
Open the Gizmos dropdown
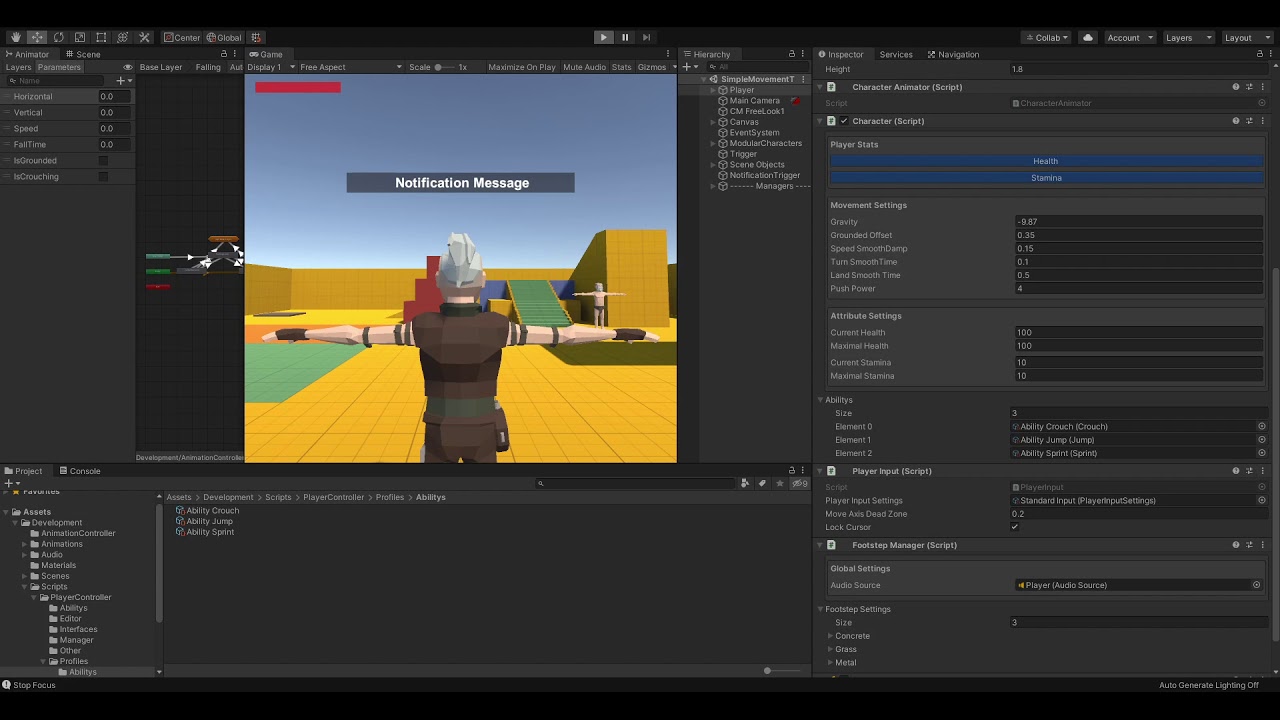click(655, 67)
